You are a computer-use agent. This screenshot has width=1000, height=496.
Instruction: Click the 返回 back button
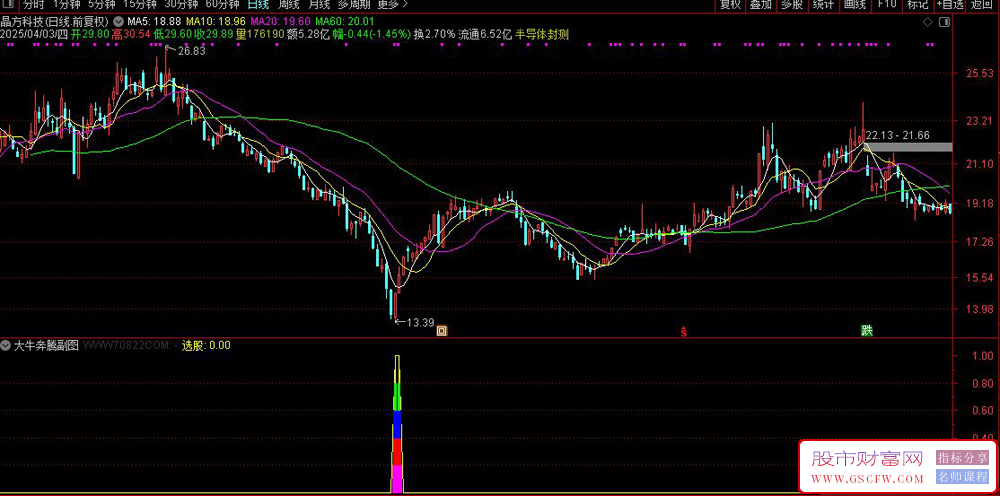(x=983, y=4)
